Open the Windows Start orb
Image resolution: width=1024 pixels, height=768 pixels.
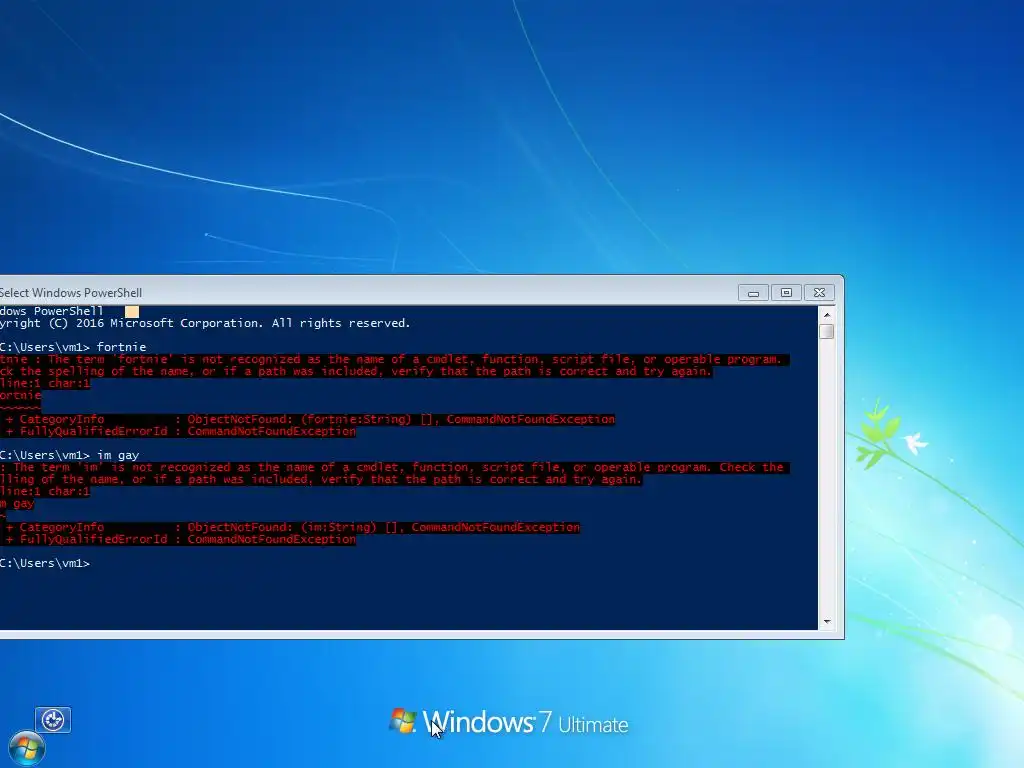(x=27, y=748)
